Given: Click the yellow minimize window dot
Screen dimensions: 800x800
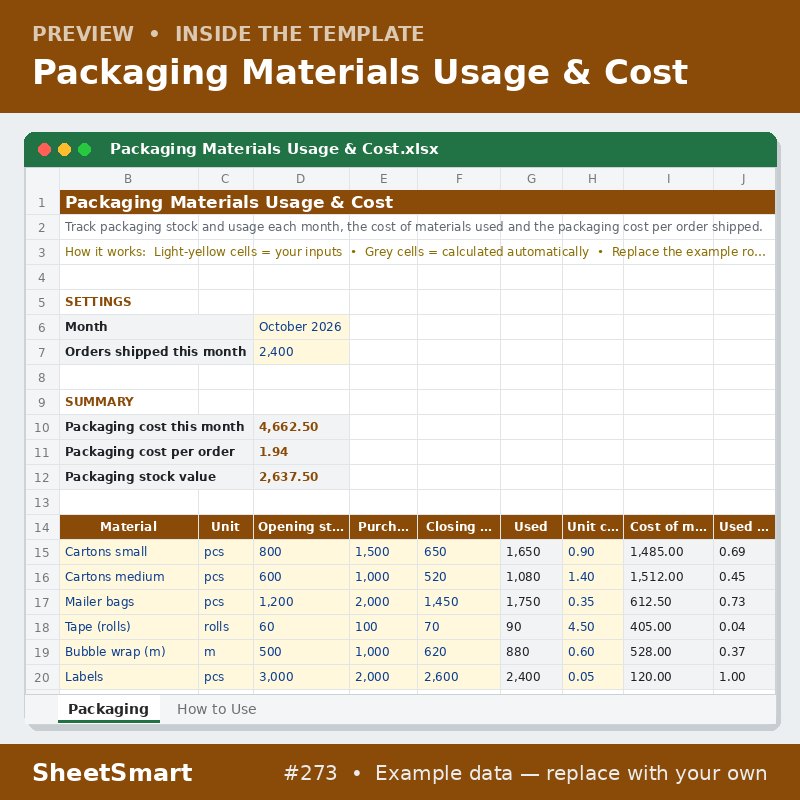Looking at the screenshot, I should 64,149.
